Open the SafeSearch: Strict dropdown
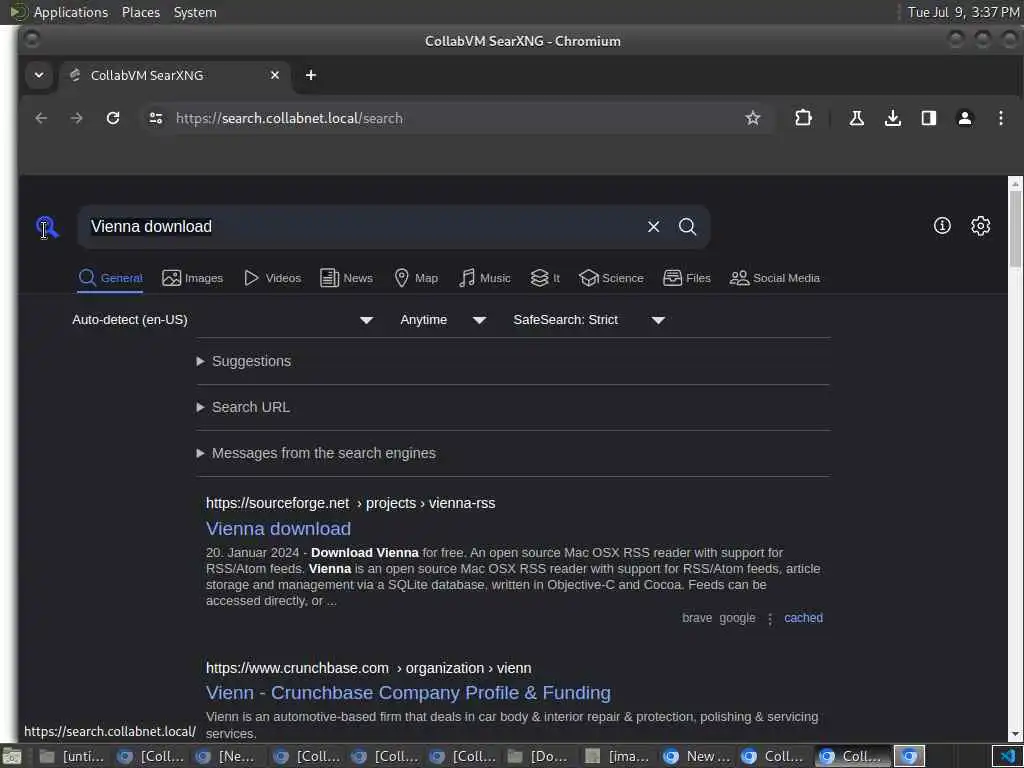The height and width of the screenshot is (768, 1024). tap(588, 320)
